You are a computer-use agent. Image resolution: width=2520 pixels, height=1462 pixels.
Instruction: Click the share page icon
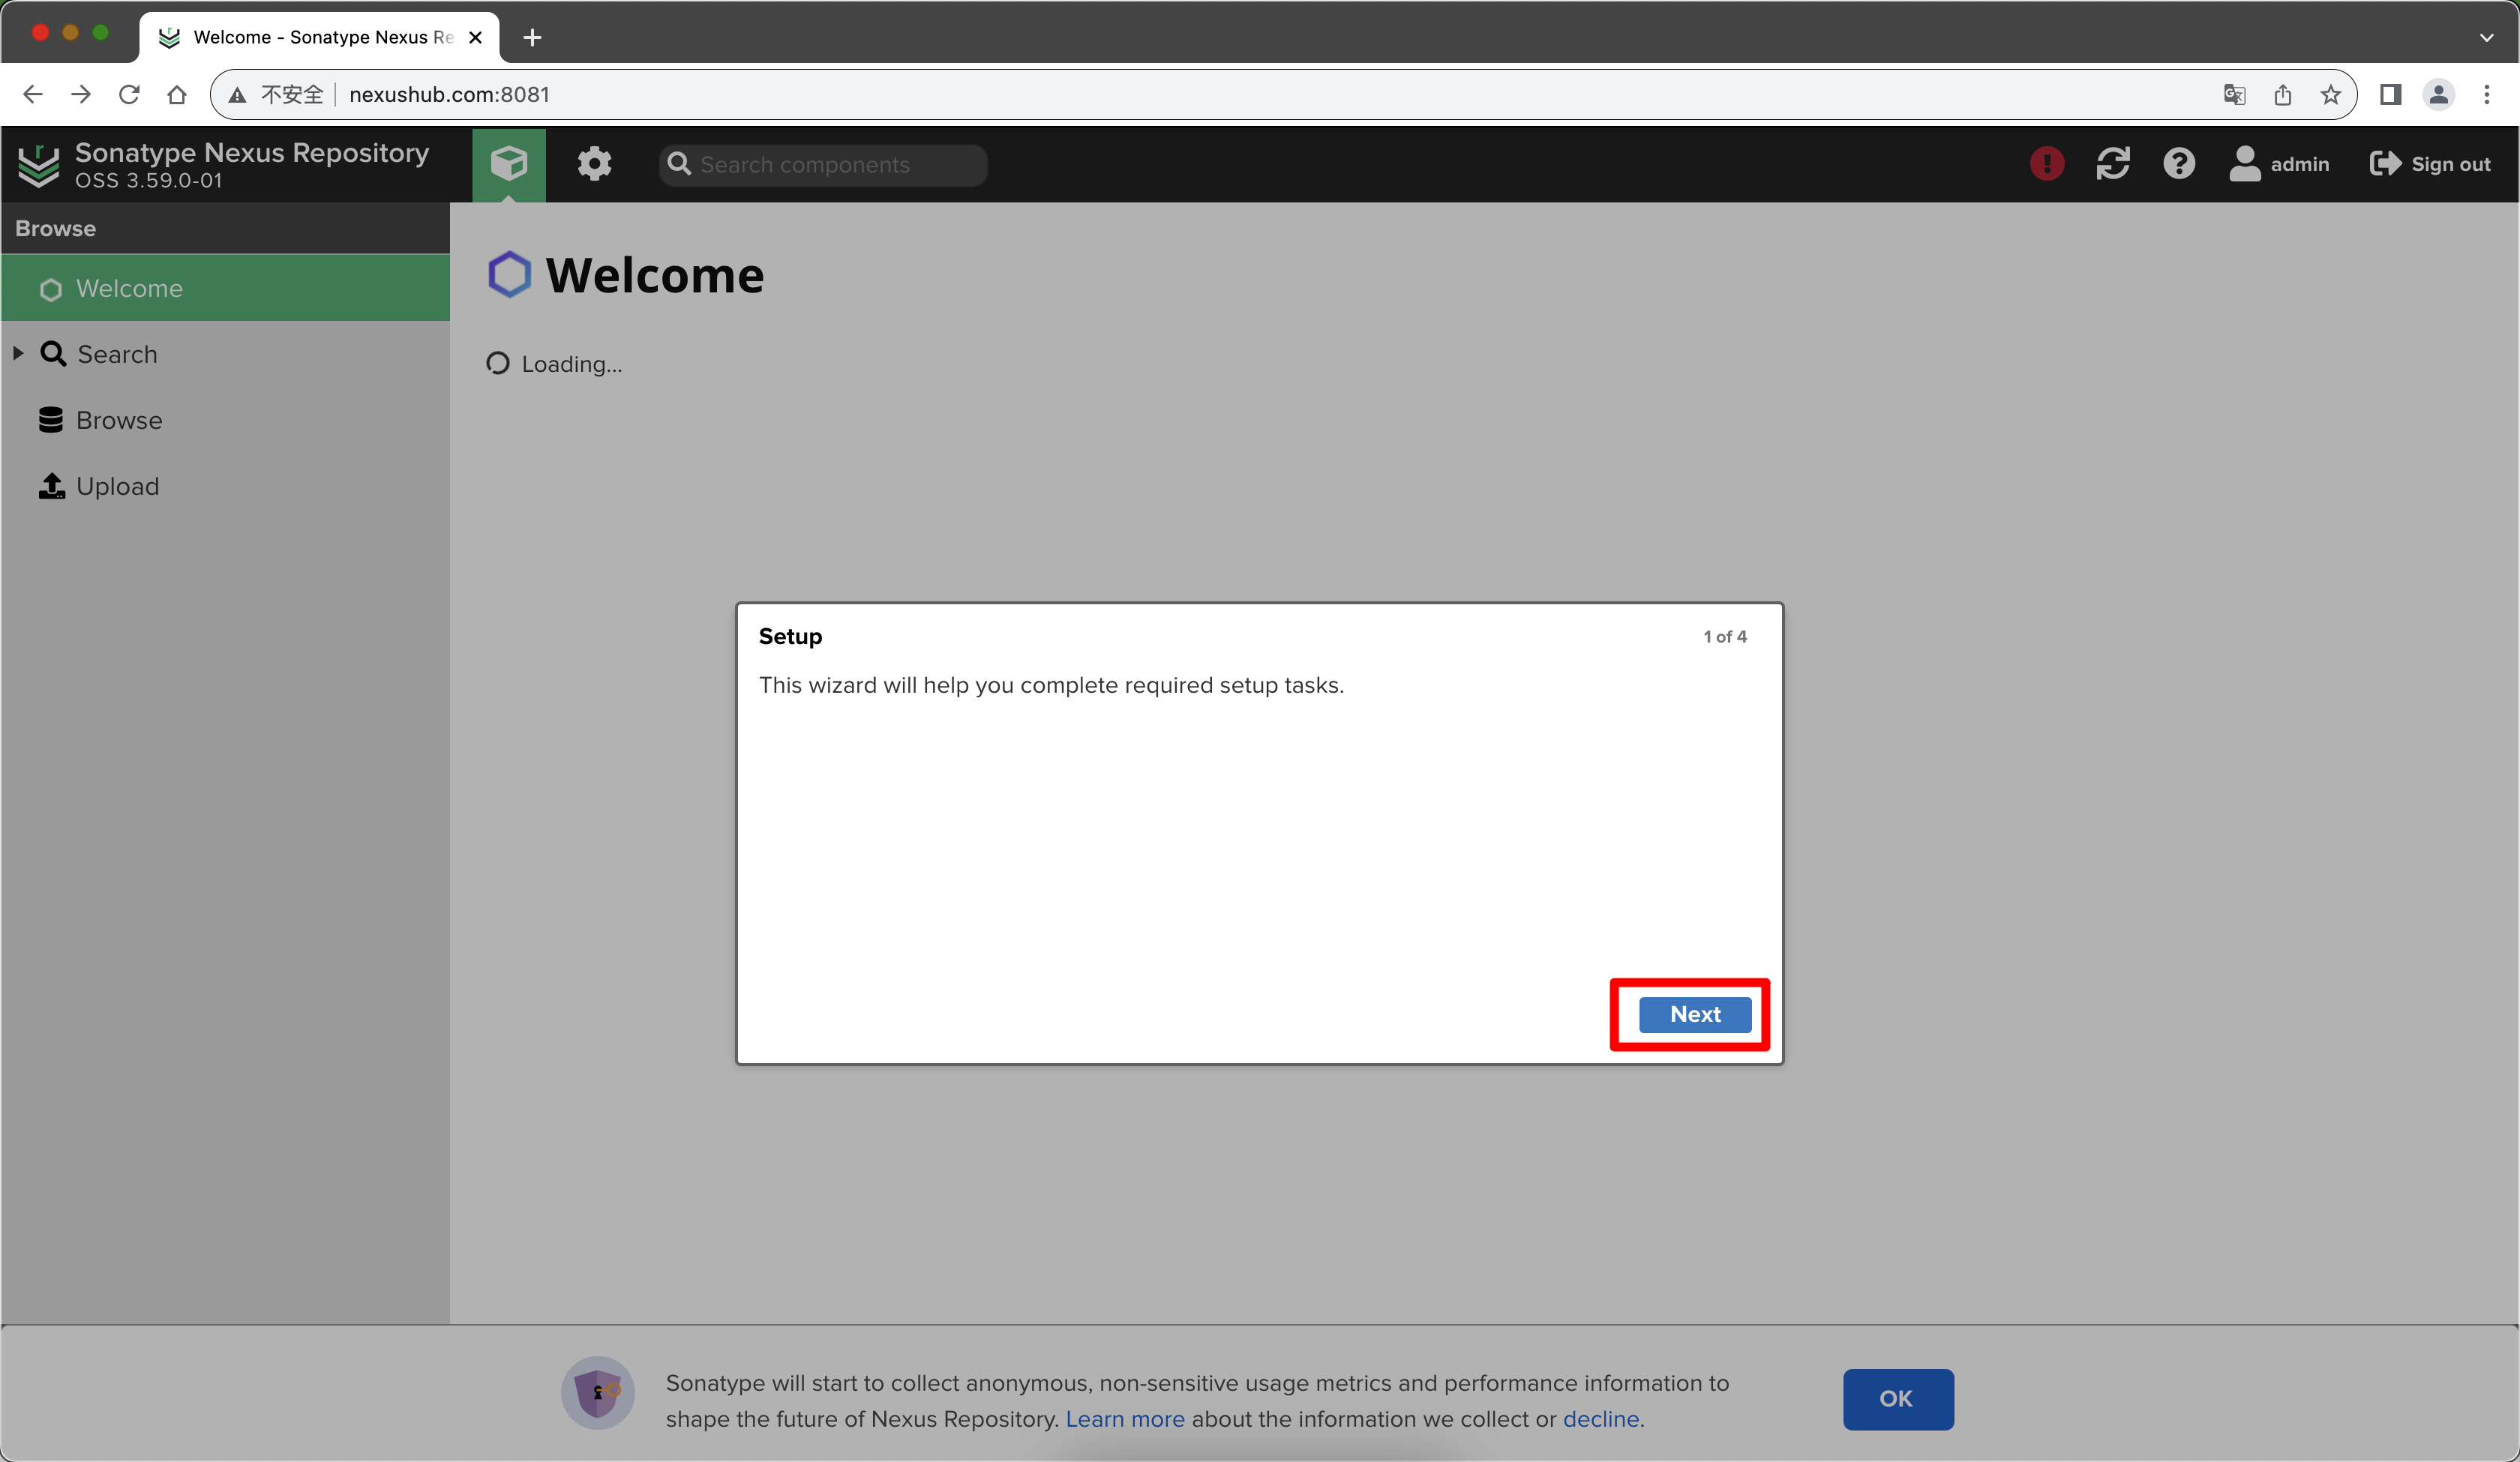click(2283, 95)
